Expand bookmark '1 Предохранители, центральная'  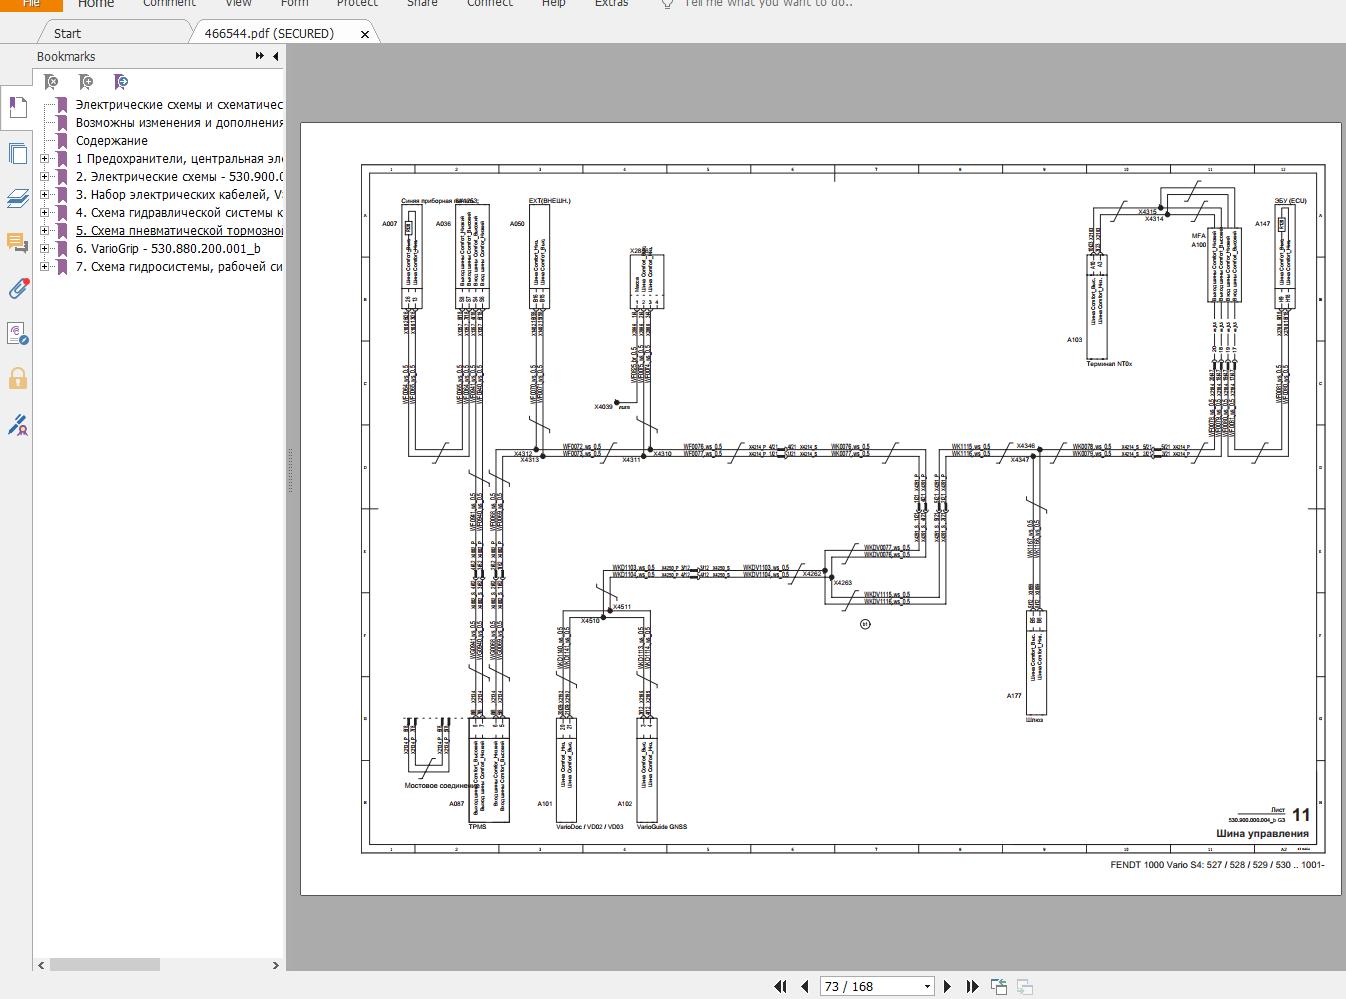coord(44,159)
